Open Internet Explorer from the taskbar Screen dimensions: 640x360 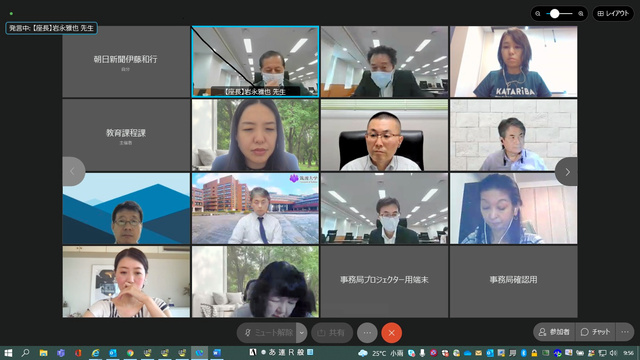[x=96, y=353]
